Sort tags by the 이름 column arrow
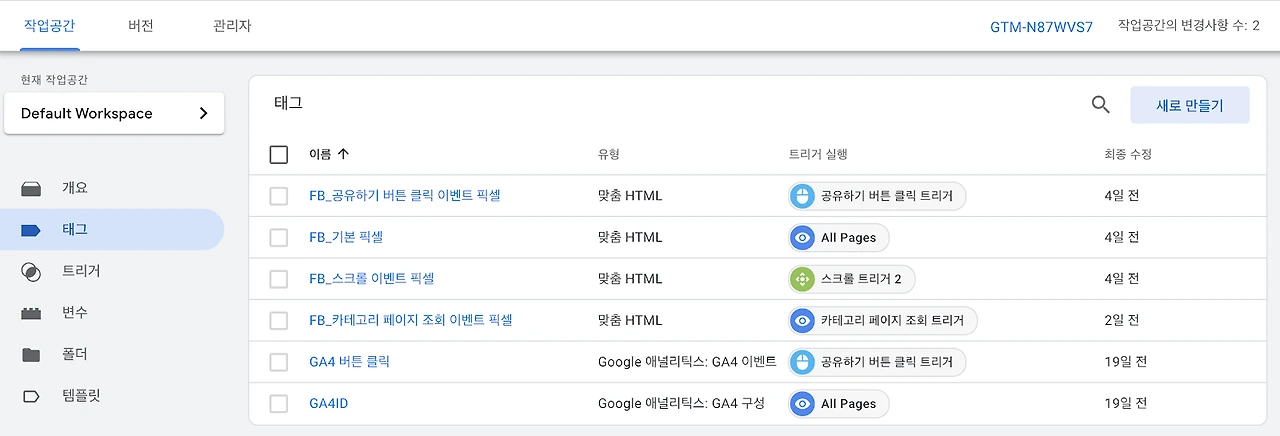 (x=343, y=154)
